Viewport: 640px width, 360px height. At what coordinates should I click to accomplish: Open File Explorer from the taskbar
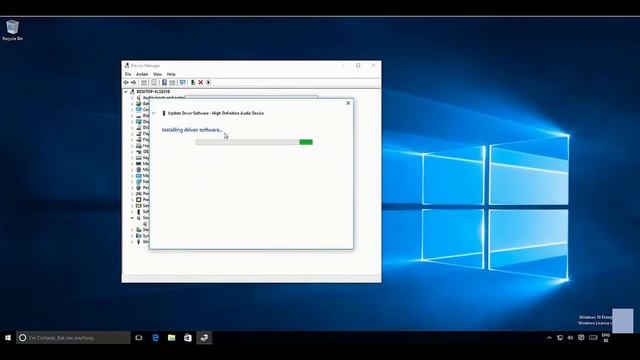click(x=171, y=338)
